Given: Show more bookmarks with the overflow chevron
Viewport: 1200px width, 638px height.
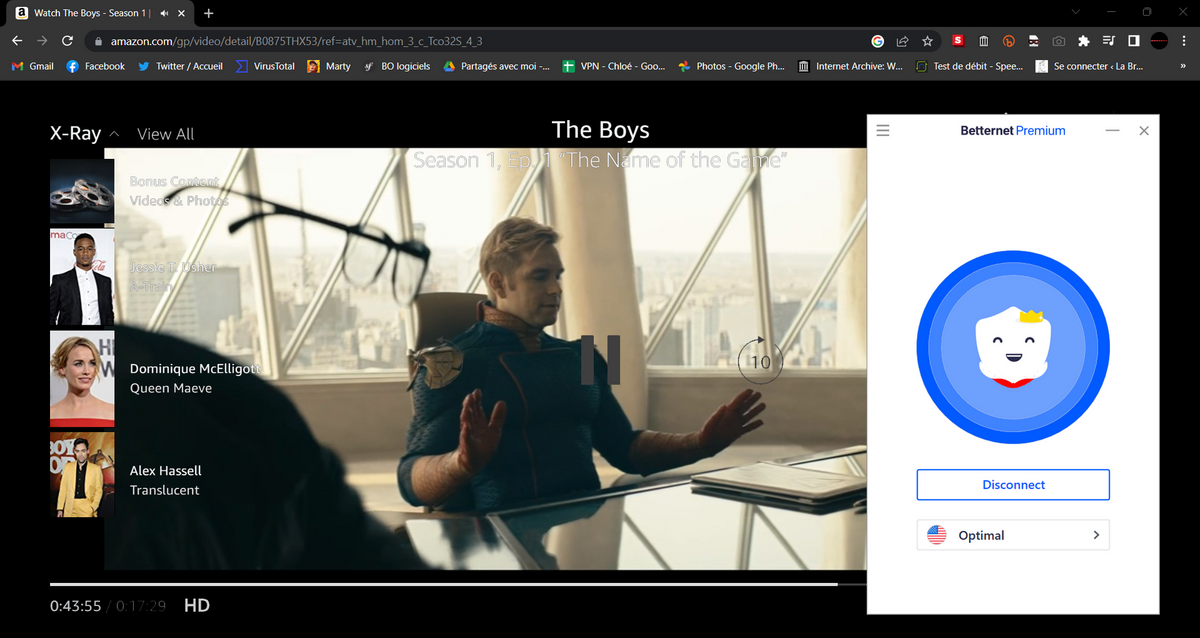Looking at the screenshot, I should (1183, 66).
